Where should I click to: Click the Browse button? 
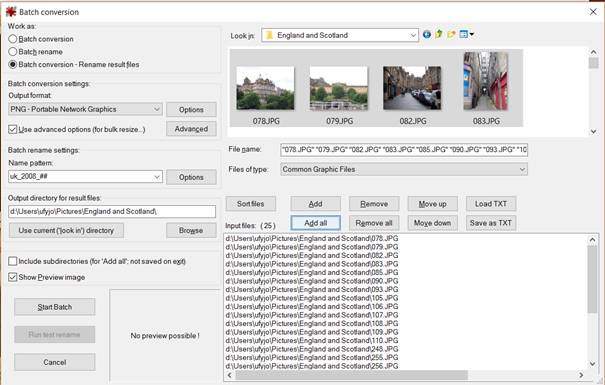pos(191,230)
